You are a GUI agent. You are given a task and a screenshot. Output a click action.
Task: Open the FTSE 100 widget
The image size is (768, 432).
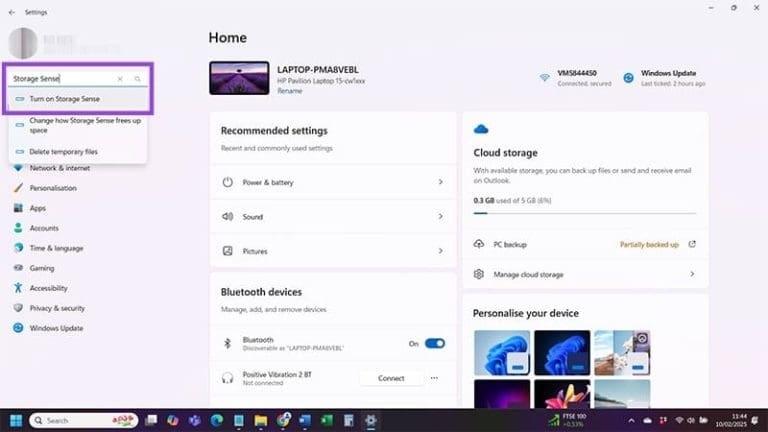coord(569,420)
